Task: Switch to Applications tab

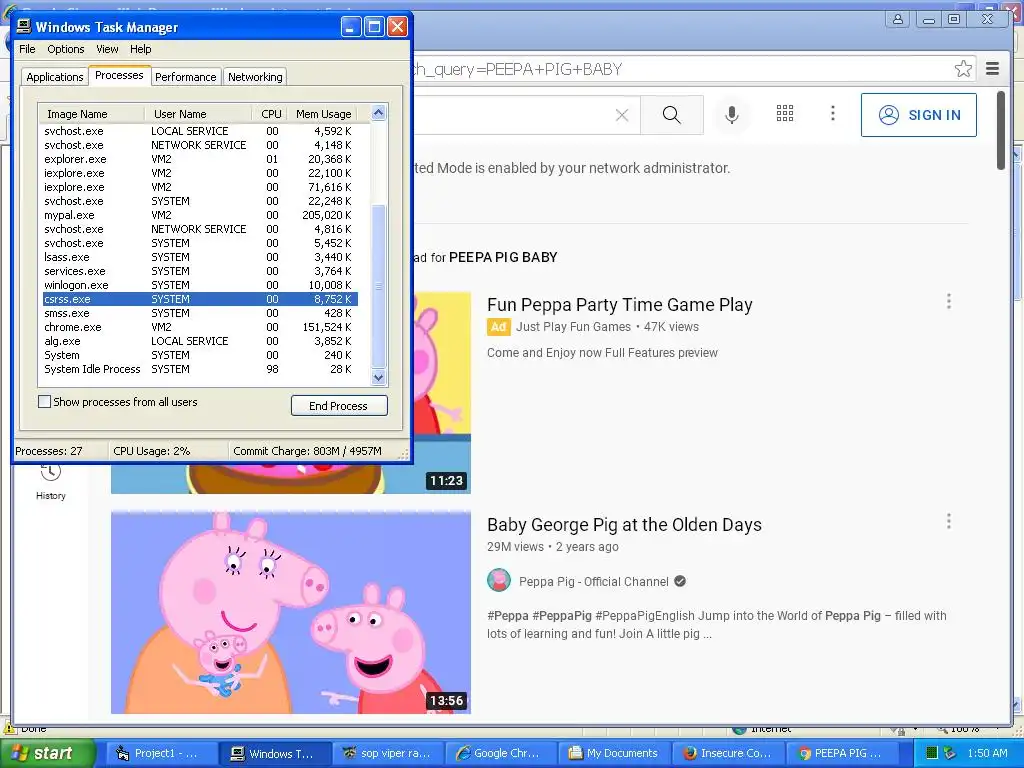Action: click(x=55, y=76)
